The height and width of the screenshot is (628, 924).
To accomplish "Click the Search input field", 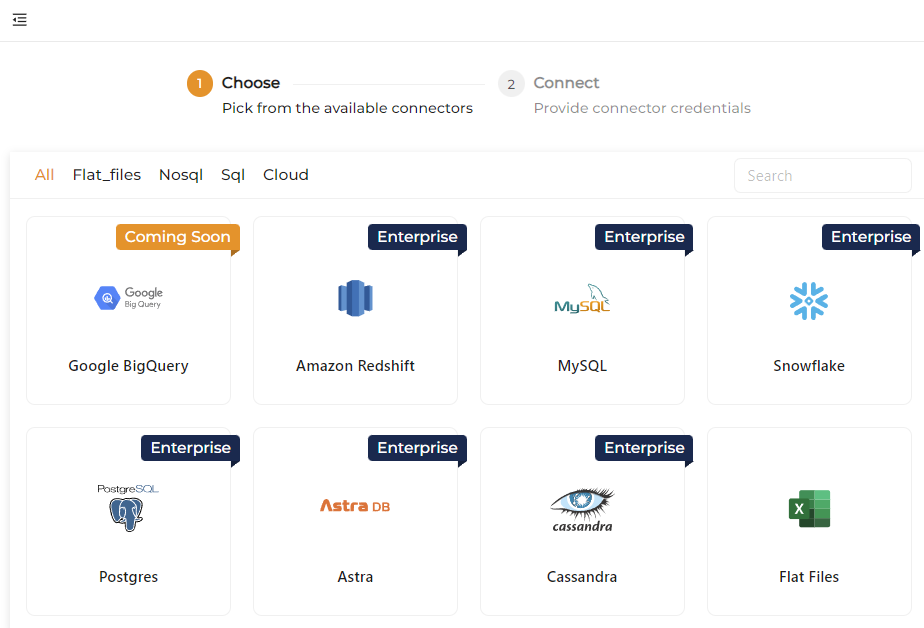I will click(x=822, y=175).
